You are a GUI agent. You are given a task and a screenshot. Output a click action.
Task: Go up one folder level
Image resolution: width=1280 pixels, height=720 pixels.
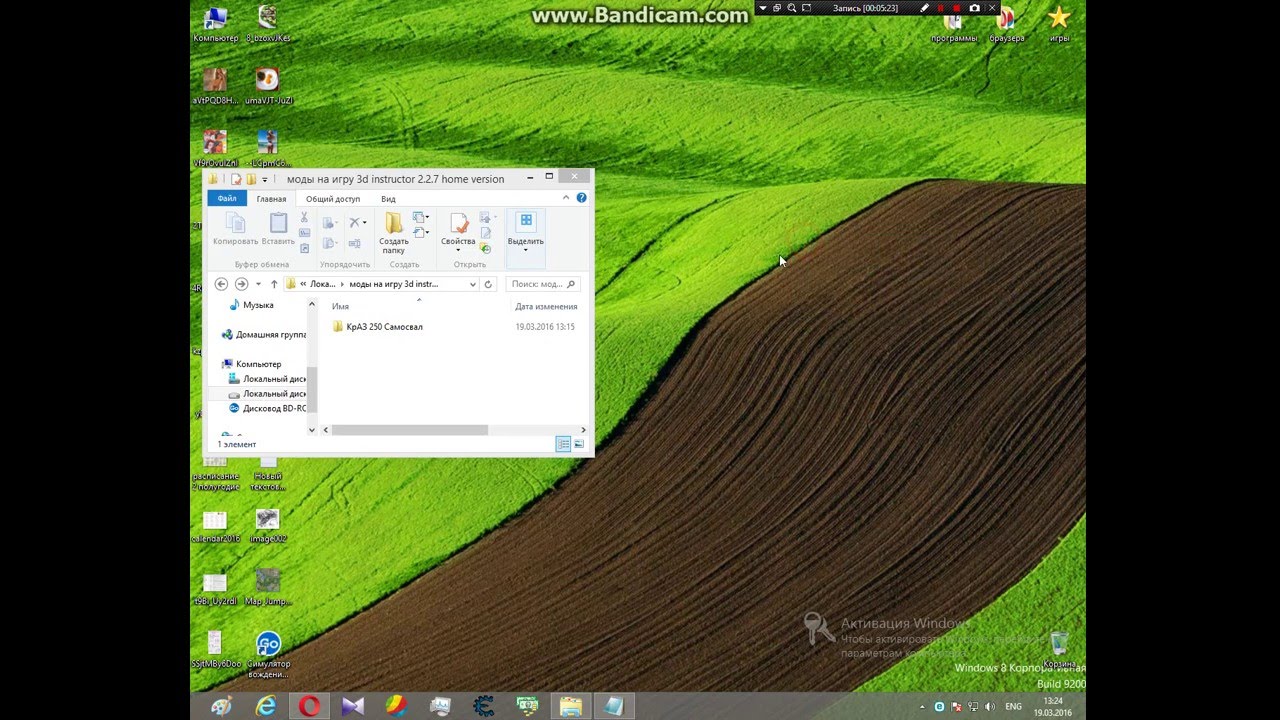tap(274, 284)
